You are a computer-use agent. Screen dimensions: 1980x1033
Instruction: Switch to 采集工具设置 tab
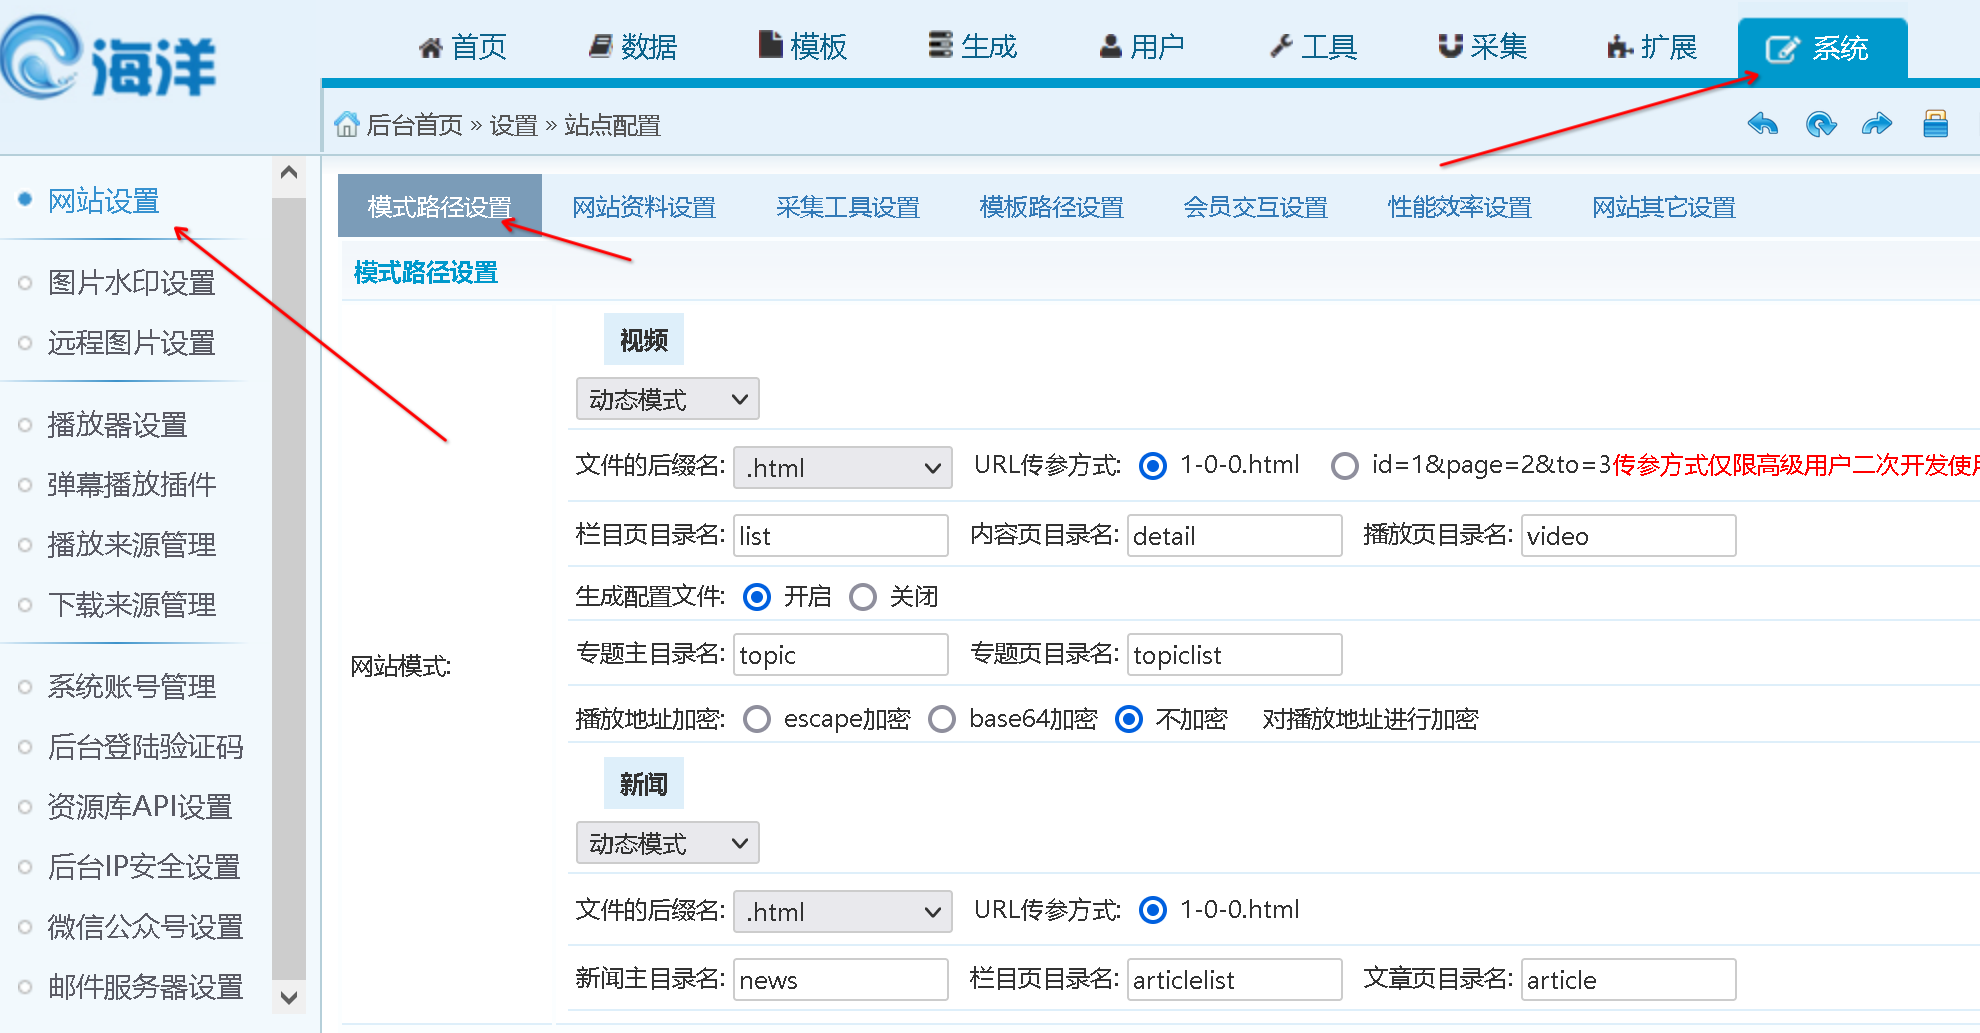pyautogui.click(x=848, y=207)
